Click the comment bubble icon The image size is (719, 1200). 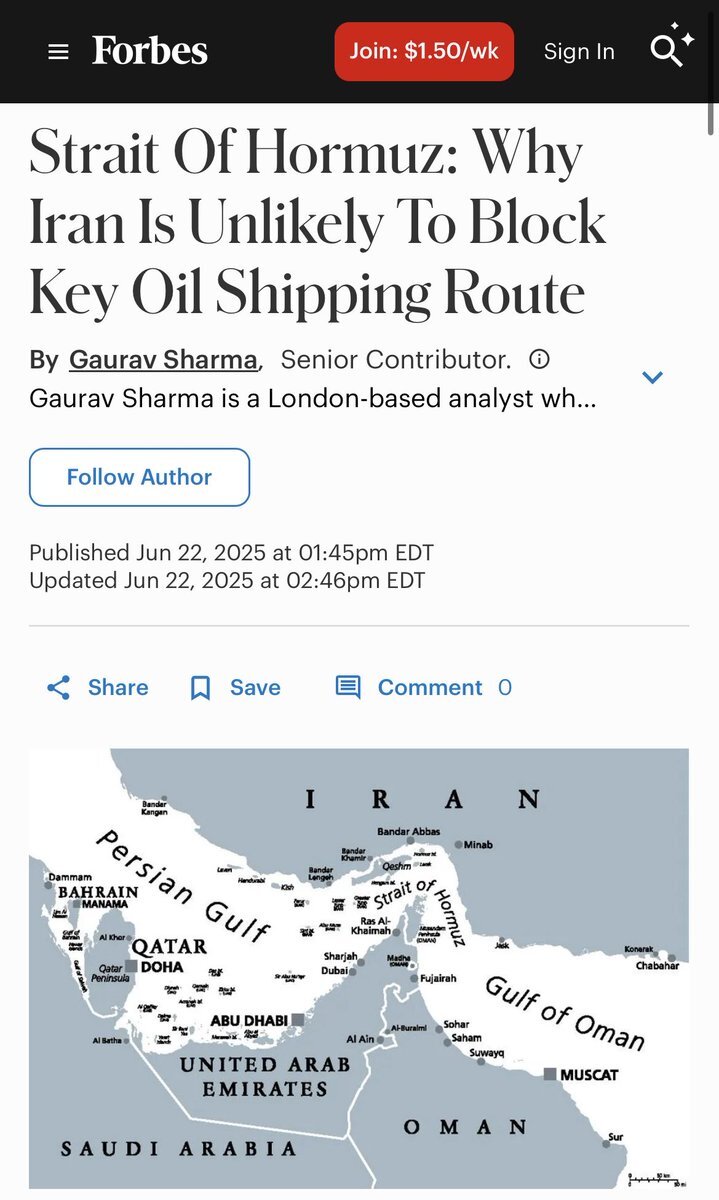(348, 688)
